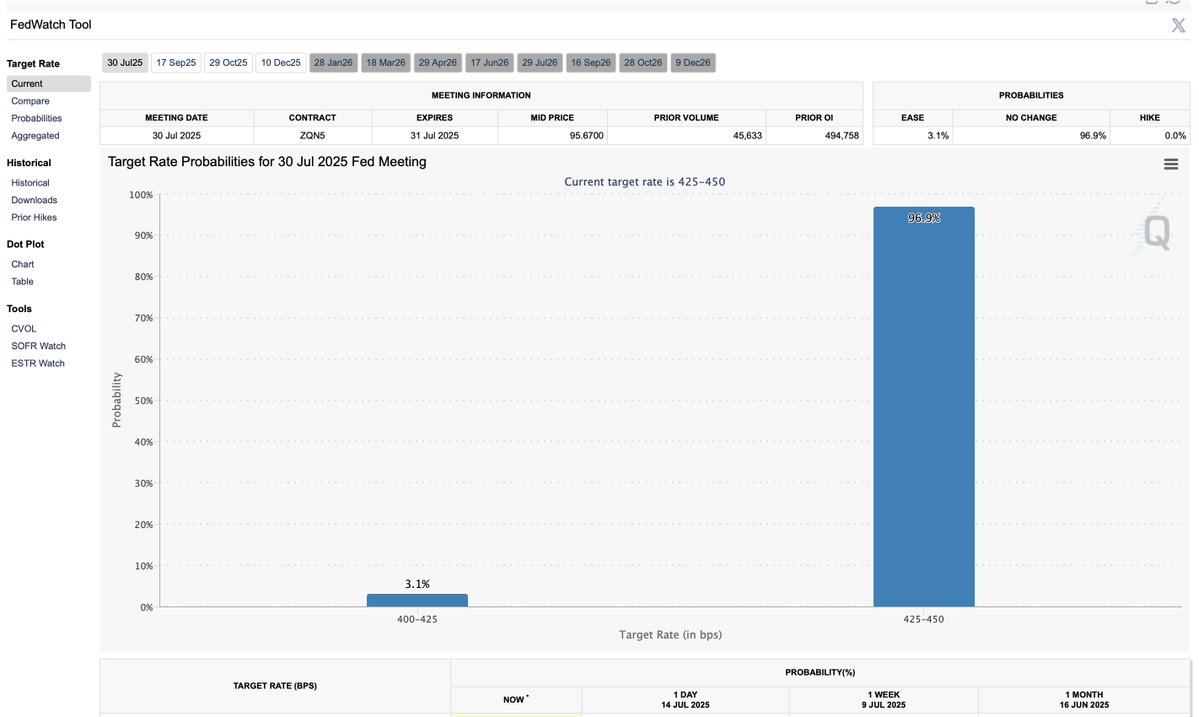Open SOFR Watch from Tools
This screenshot has width=1199, height=717.
coord(38,346)
